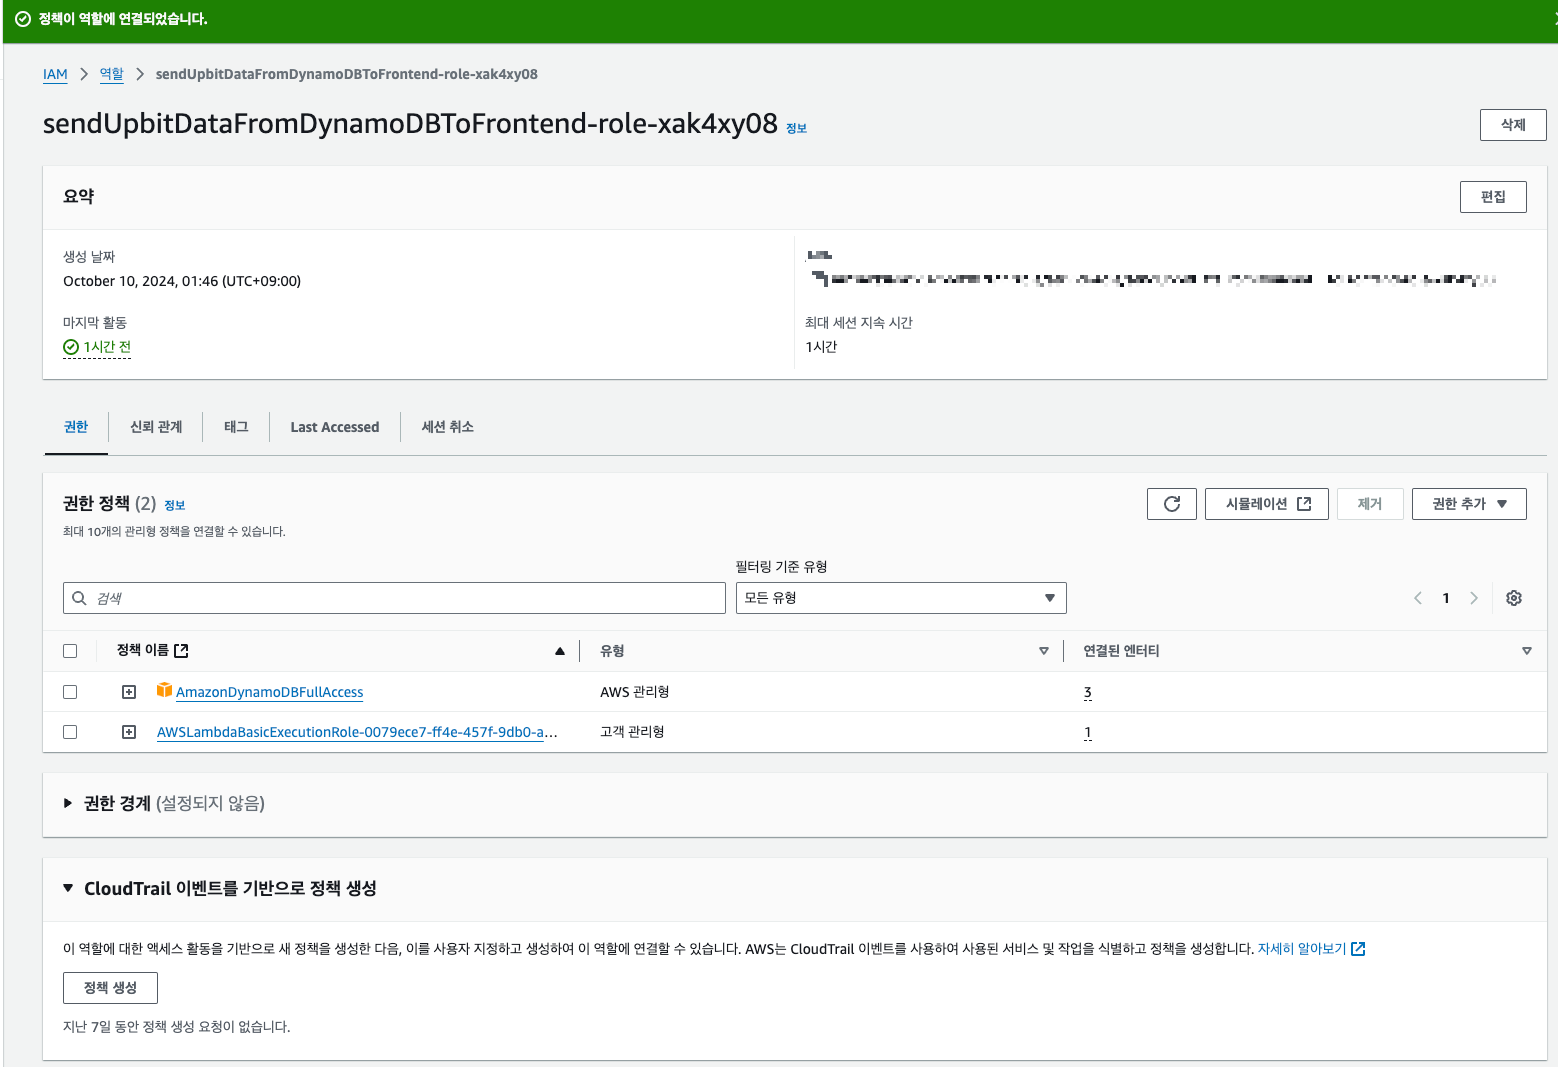
Task: Switch to the 태그 tab
Action: pyautogui.click(x=236, y=427)
